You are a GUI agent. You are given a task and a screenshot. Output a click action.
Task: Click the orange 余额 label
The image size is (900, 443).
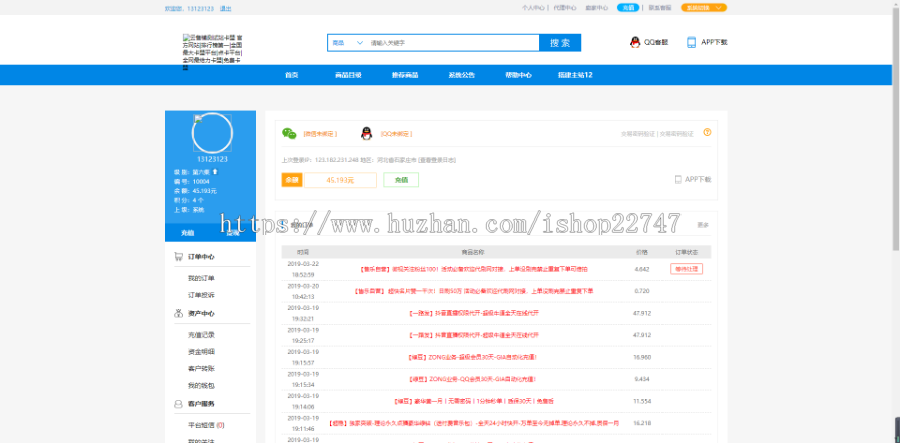pos(292,180)
